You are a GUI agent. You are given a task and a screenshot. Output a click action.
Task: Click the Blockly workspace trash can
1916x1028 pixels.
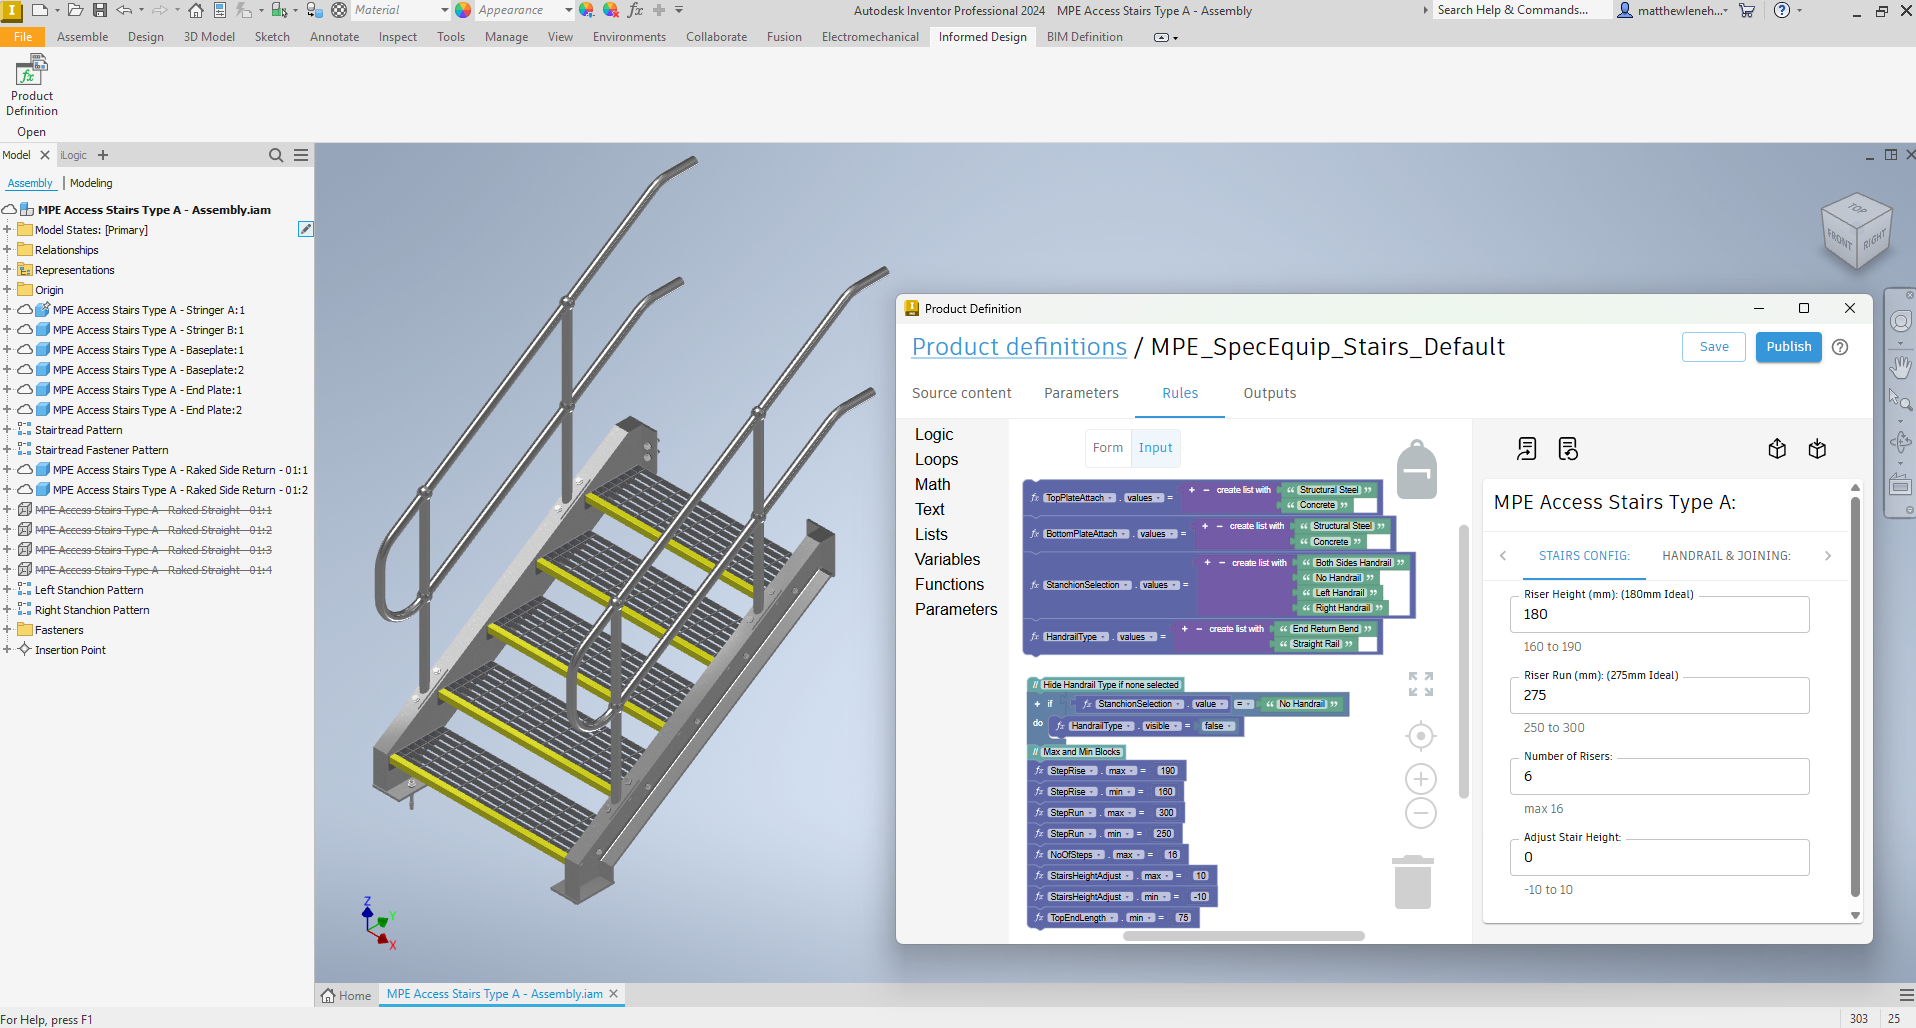click(x=1412, y=882)
